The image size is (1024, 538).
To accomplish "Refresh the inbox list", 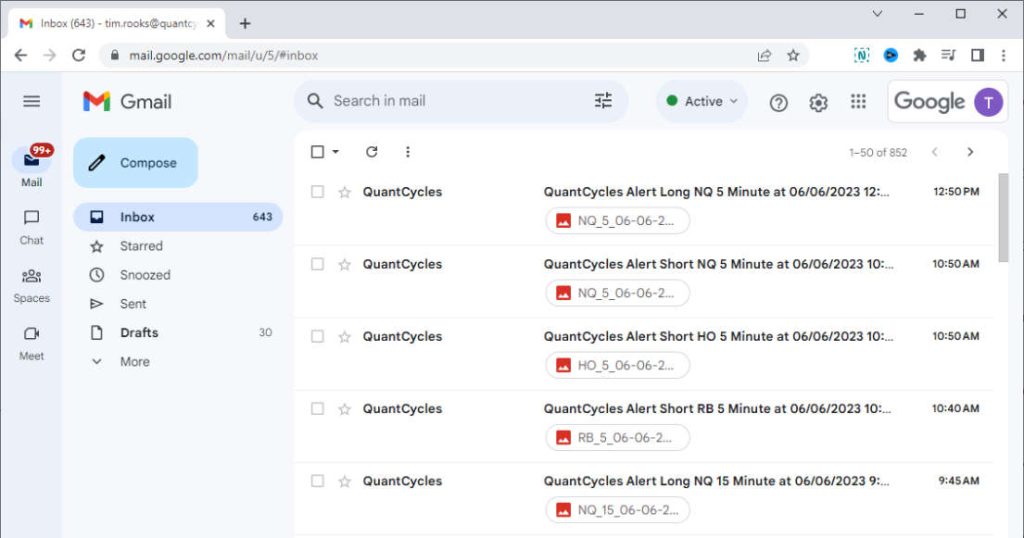I will pos(372,152).
